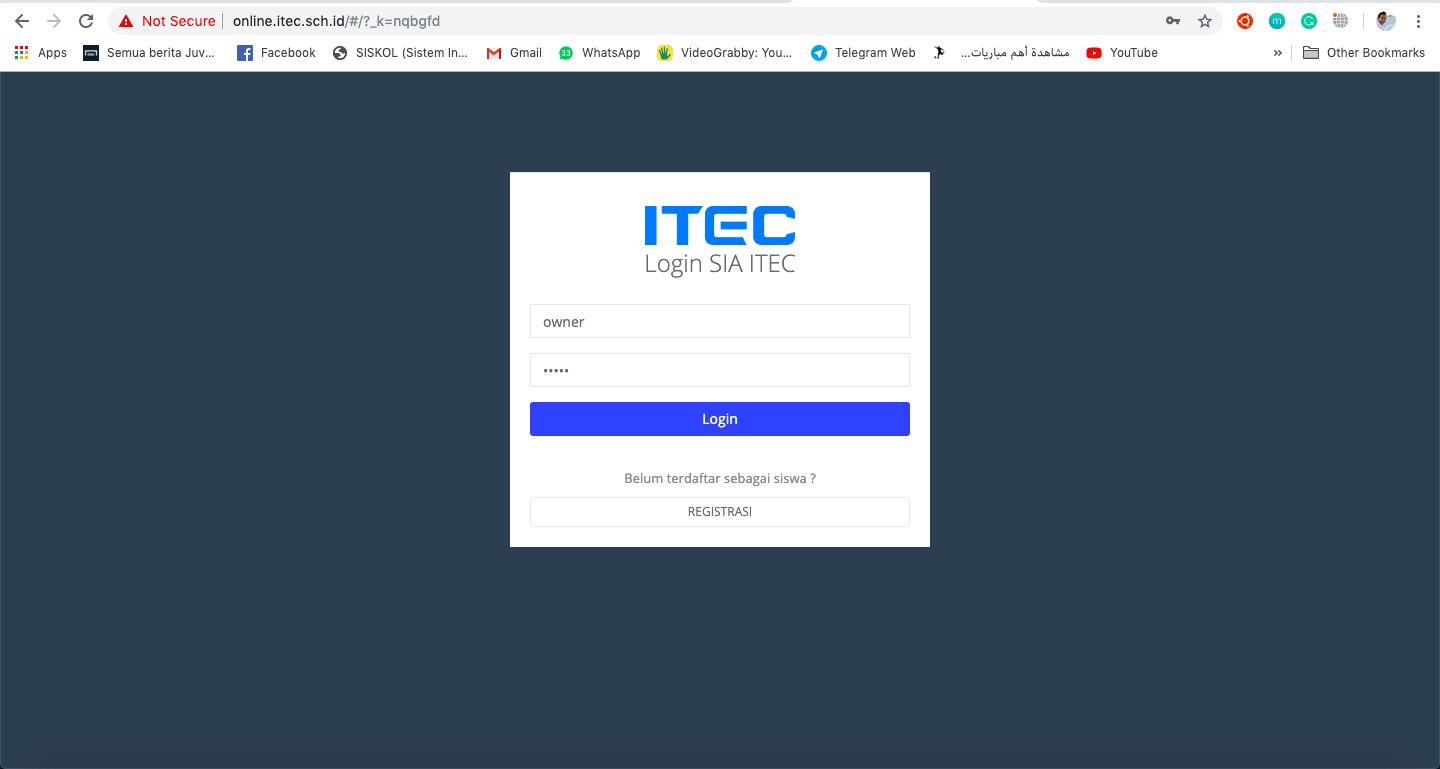Click the globe extension icon
This screenshot has width=1440, height=769.
(x=1341, y=21)
